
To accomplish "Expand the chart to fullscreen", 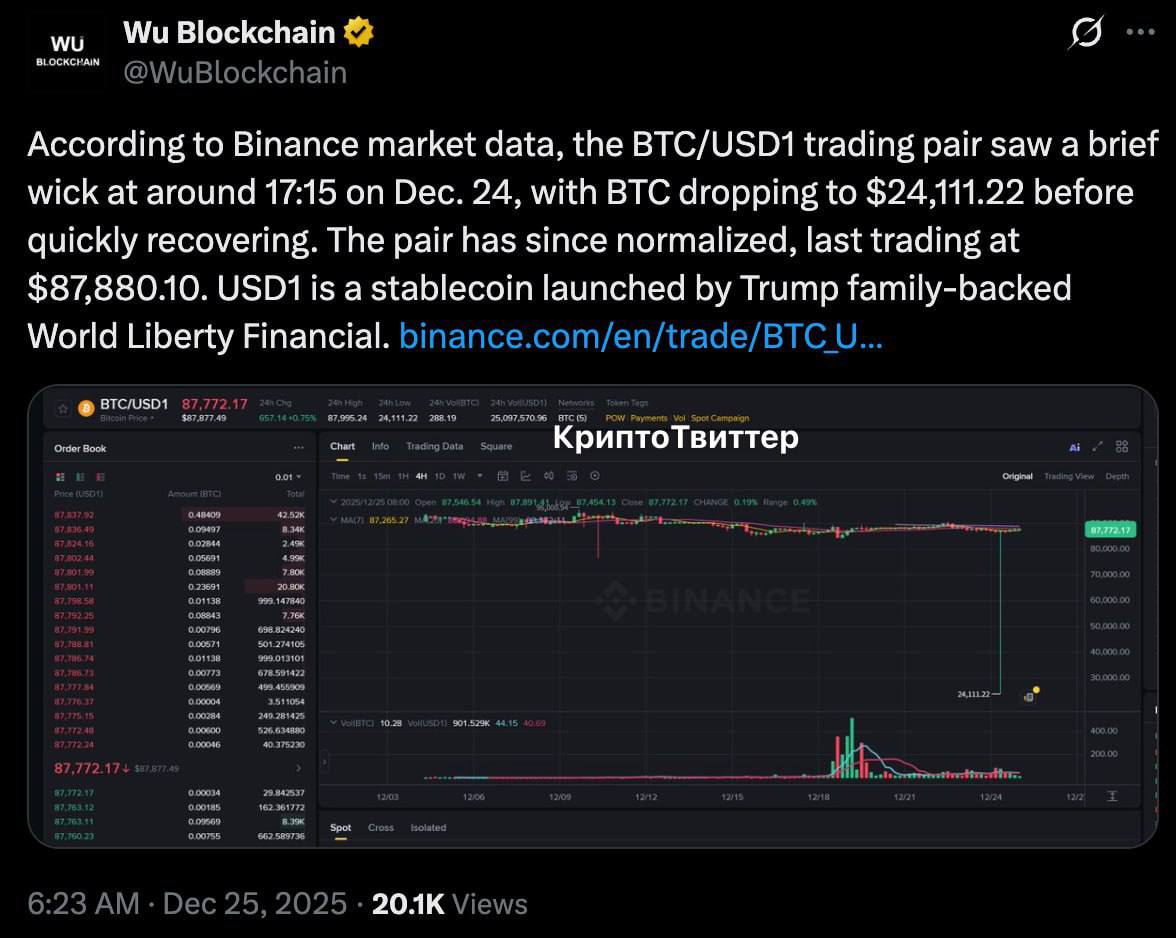I will [x=1098, y=447].
